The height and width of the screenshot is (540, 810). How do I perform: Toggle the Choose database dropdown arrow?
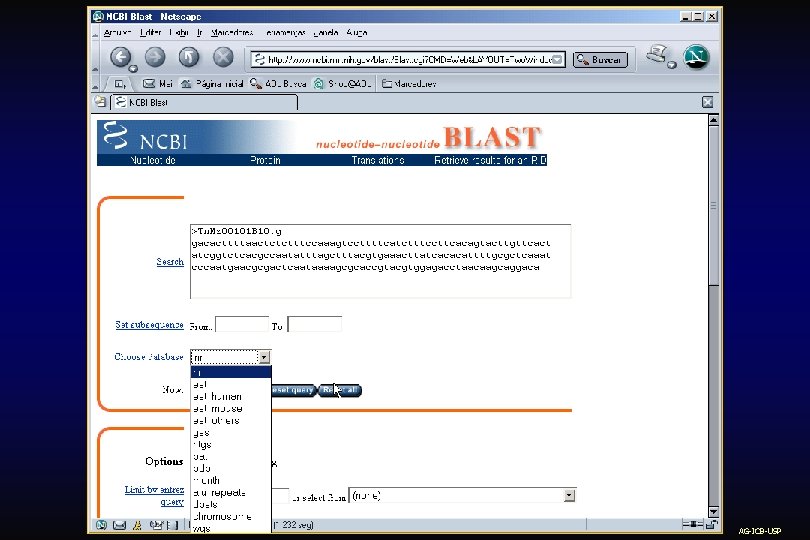[x=264, y=357]
